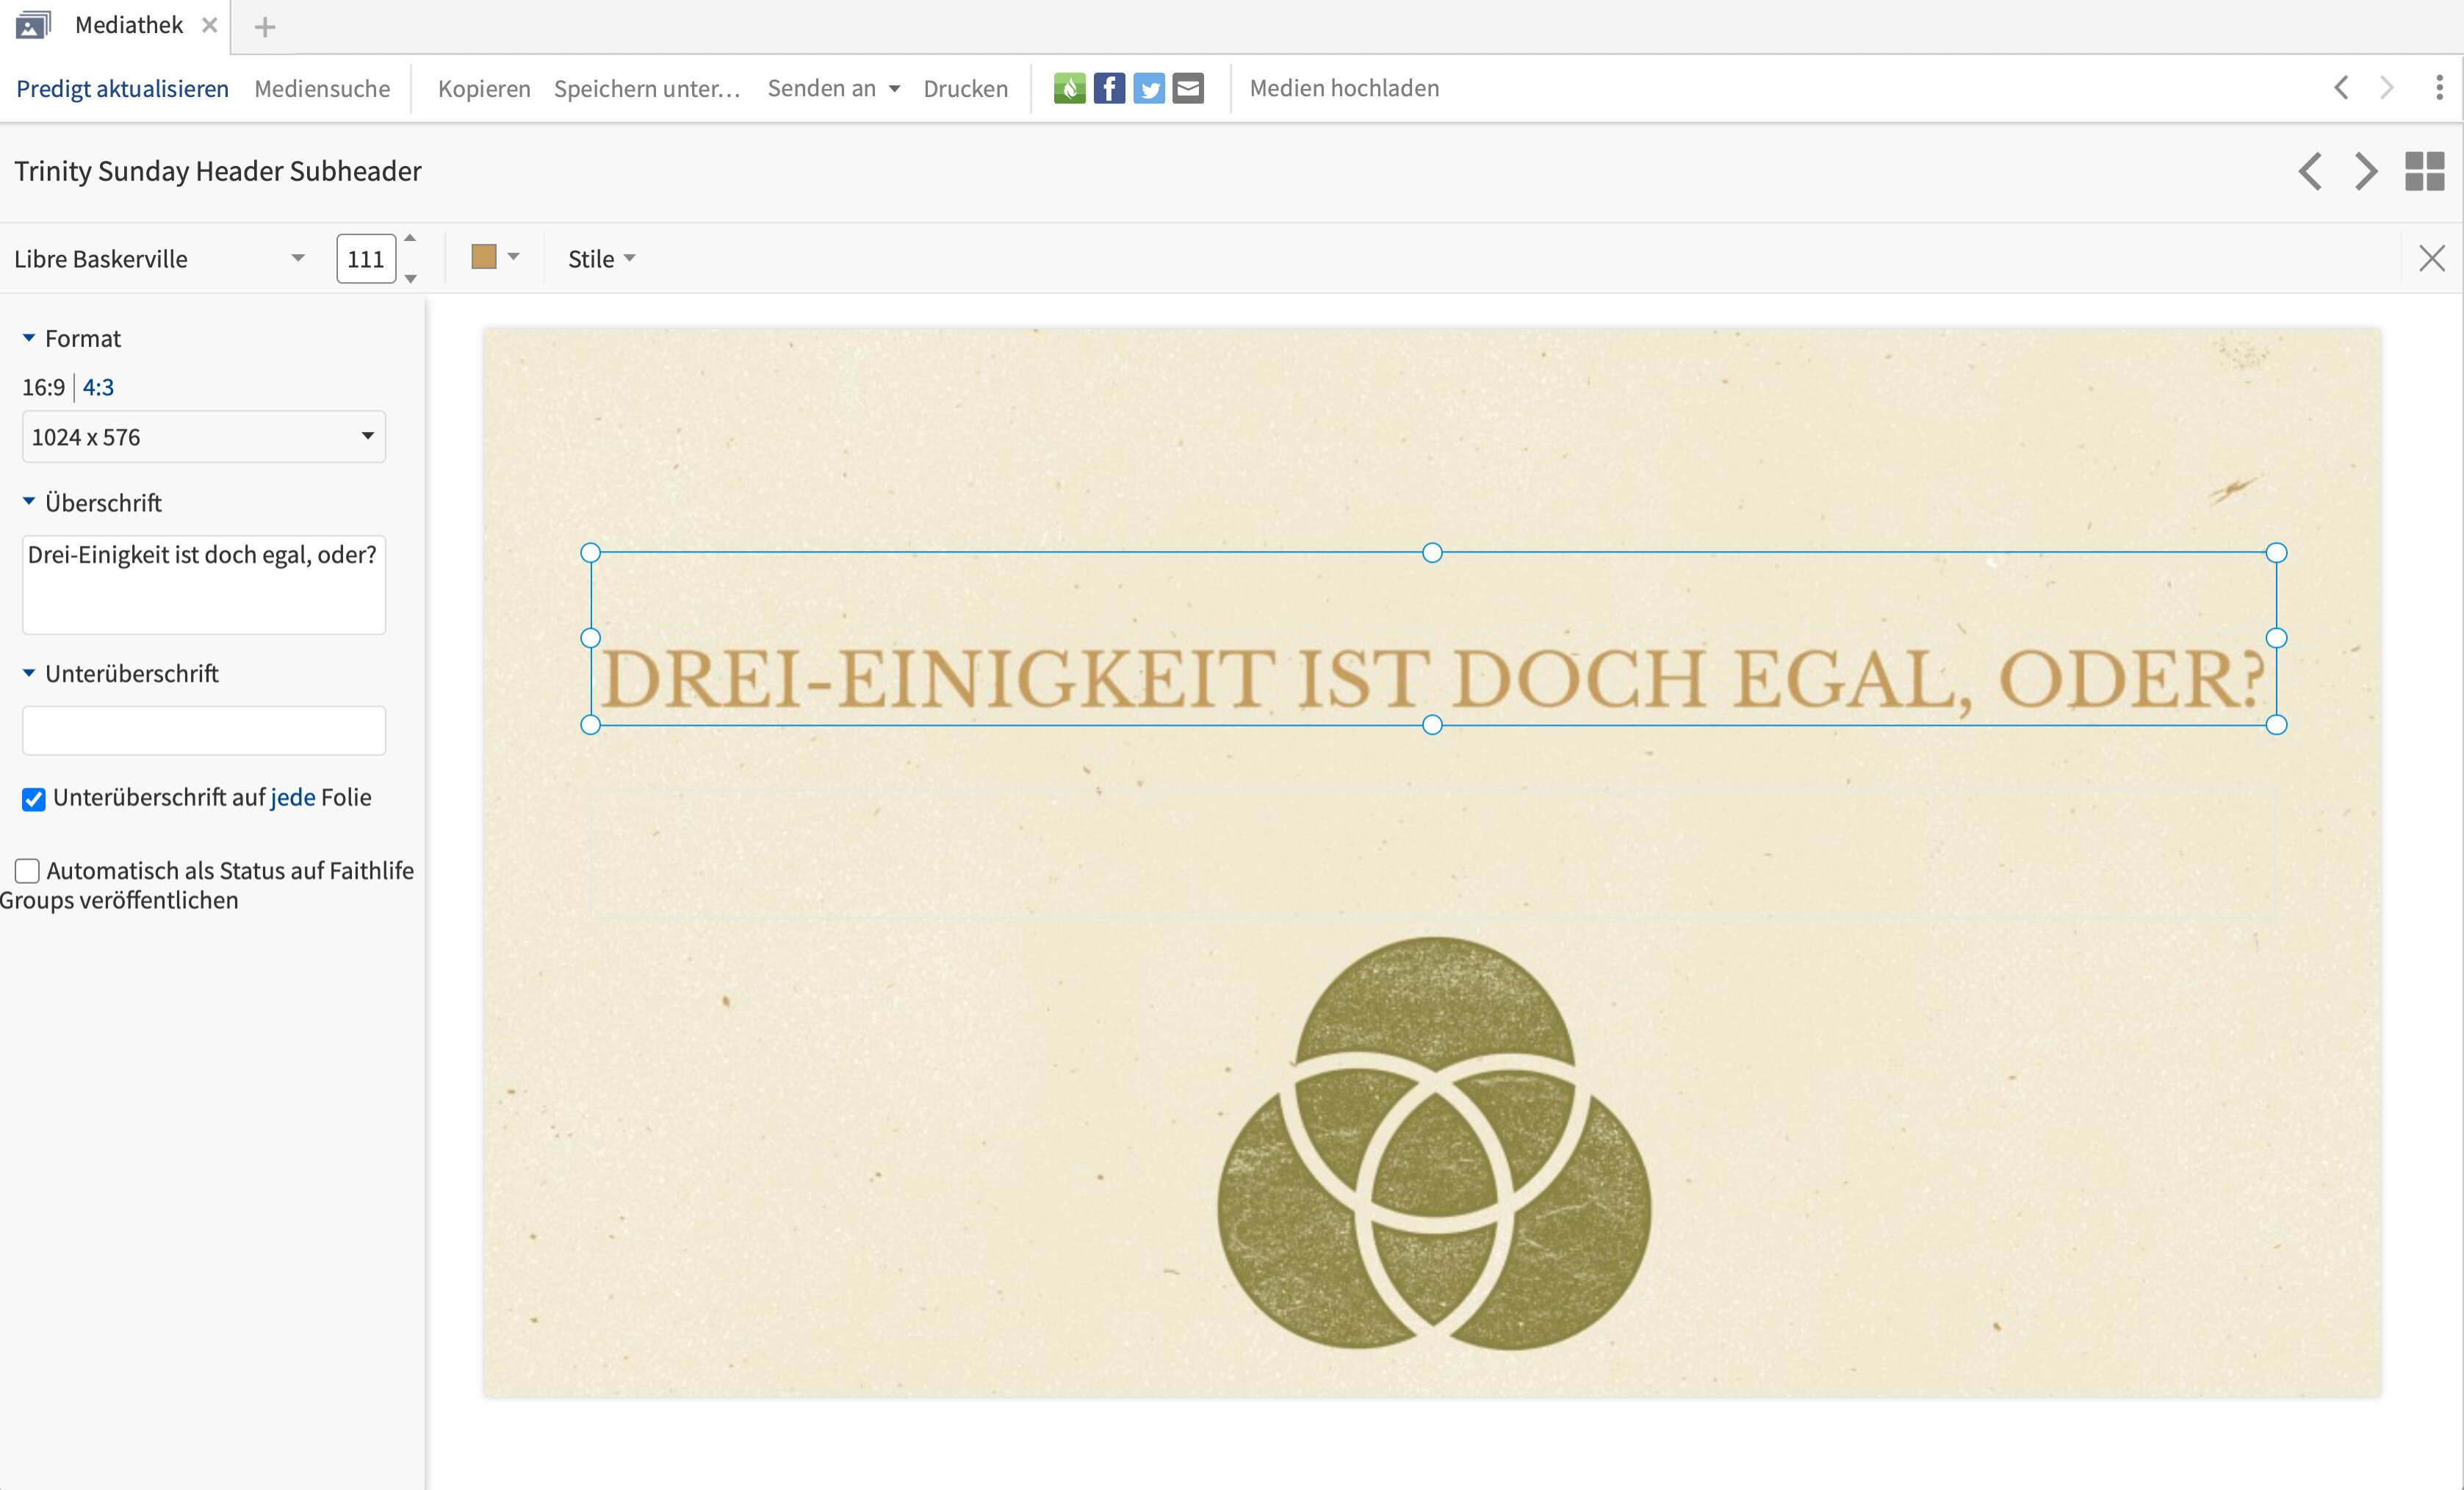Image resolution: width=2464 pixels, height=1490 pixels.
Task: Share via the green Faithlife flame icon
Action: [1069, 88]
